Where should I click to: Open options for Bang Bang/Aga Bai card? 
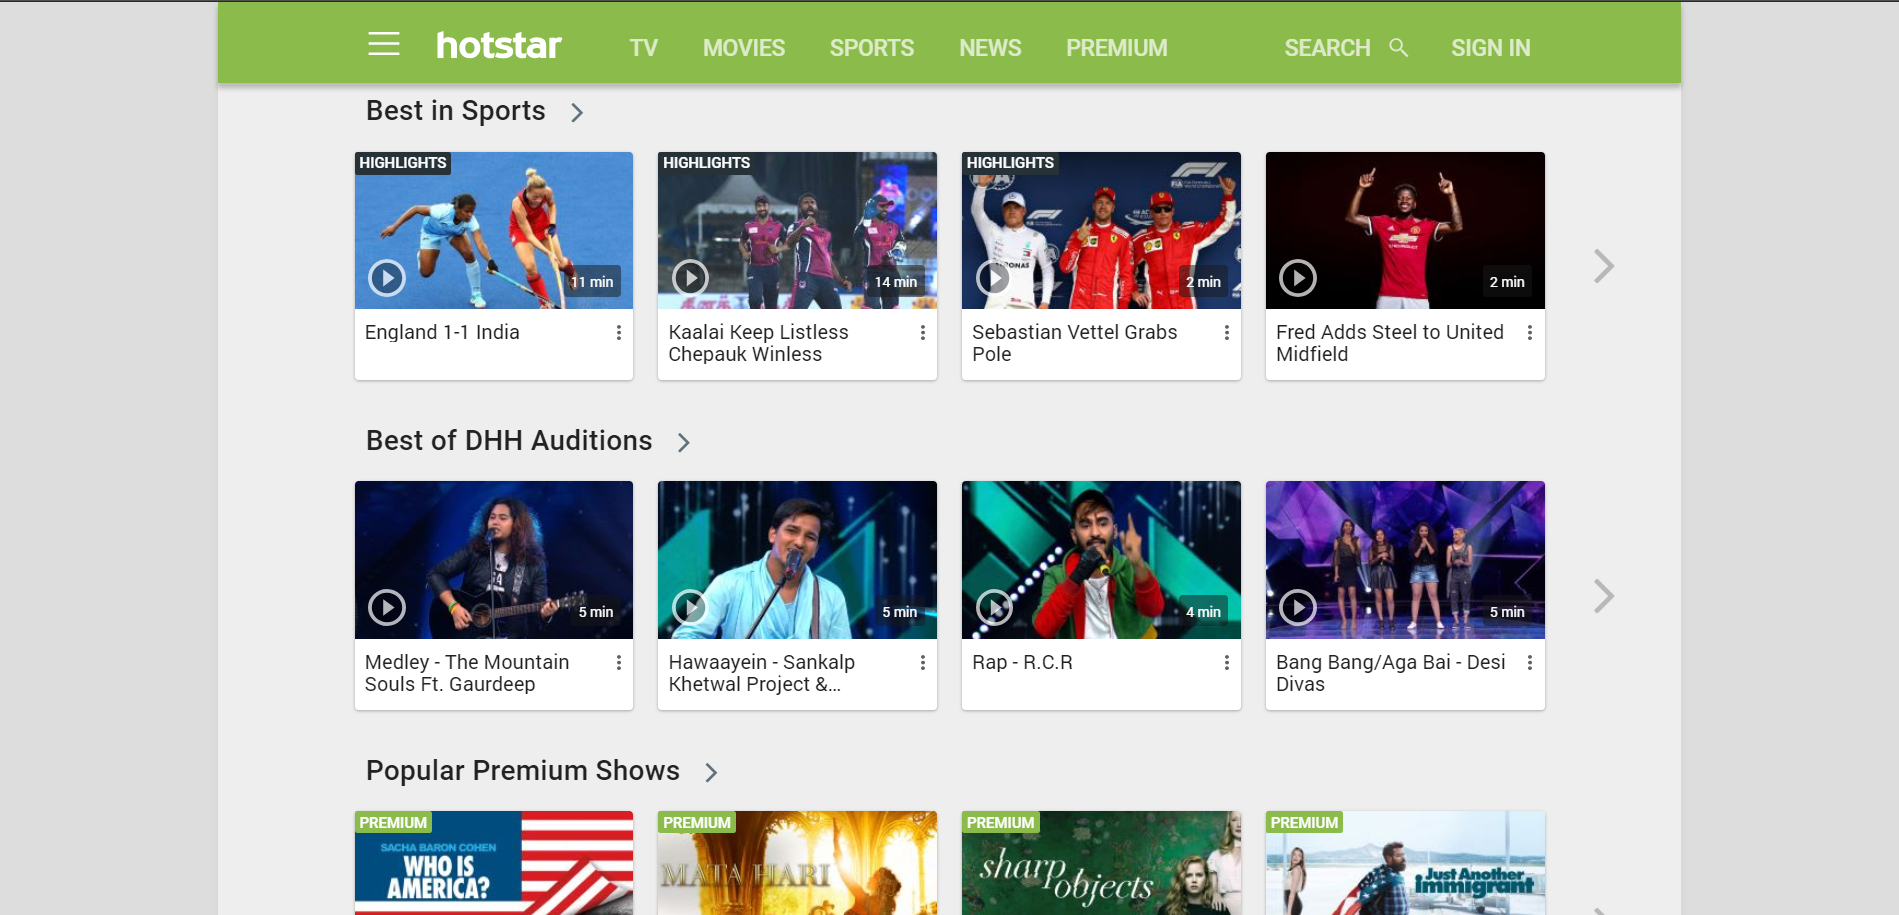tap(1530, 663)
